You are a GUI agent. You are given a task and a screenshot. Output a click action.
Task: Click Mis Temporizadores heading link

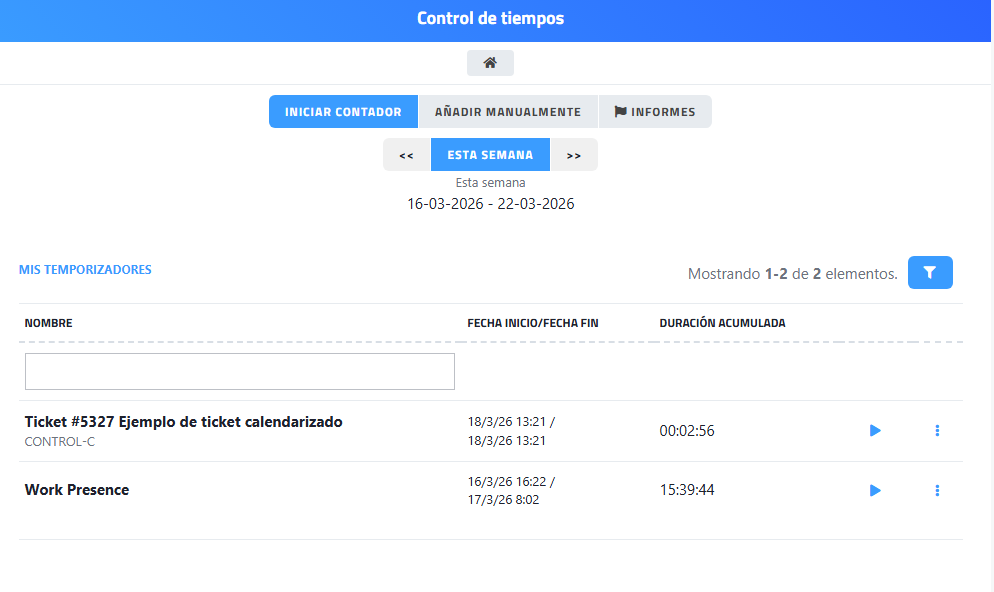point(85,270)
